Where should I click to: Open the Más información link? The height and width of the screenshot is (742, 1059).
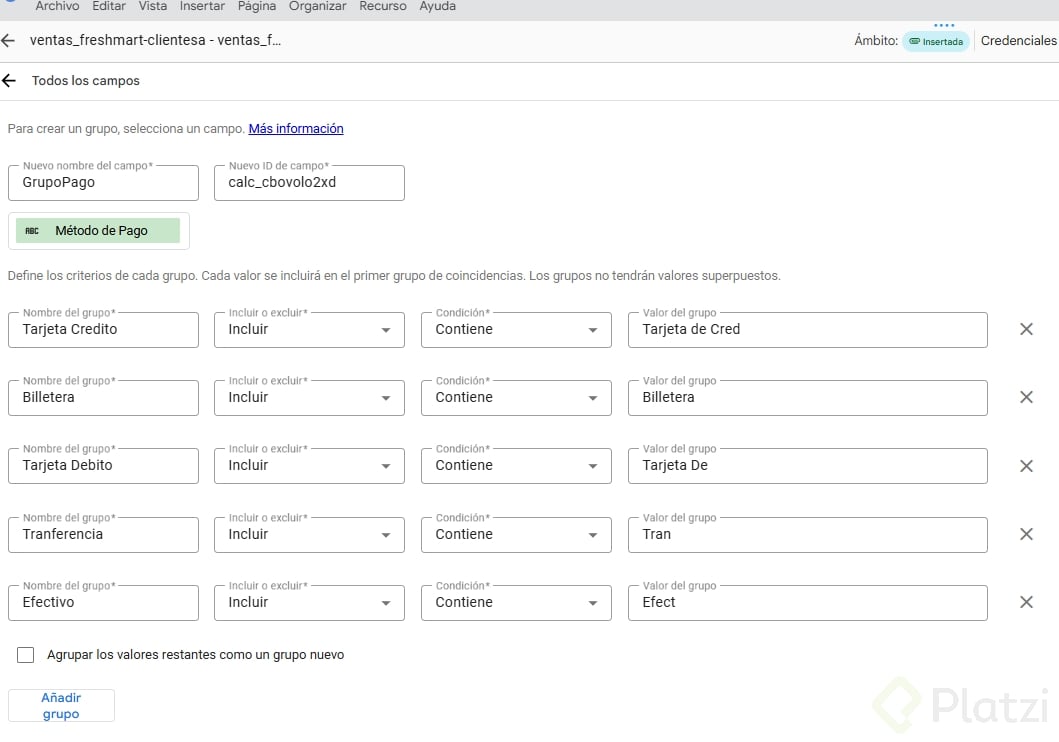[296, 129]
